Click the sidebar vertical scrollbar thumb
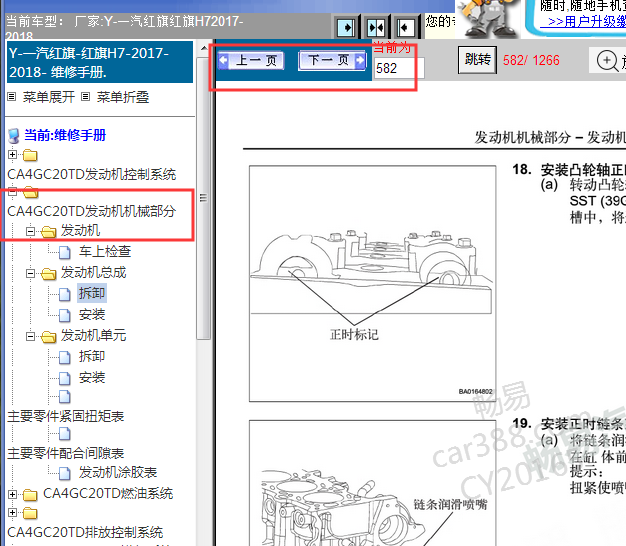The image size is (626, 546). tap(204, 198)
